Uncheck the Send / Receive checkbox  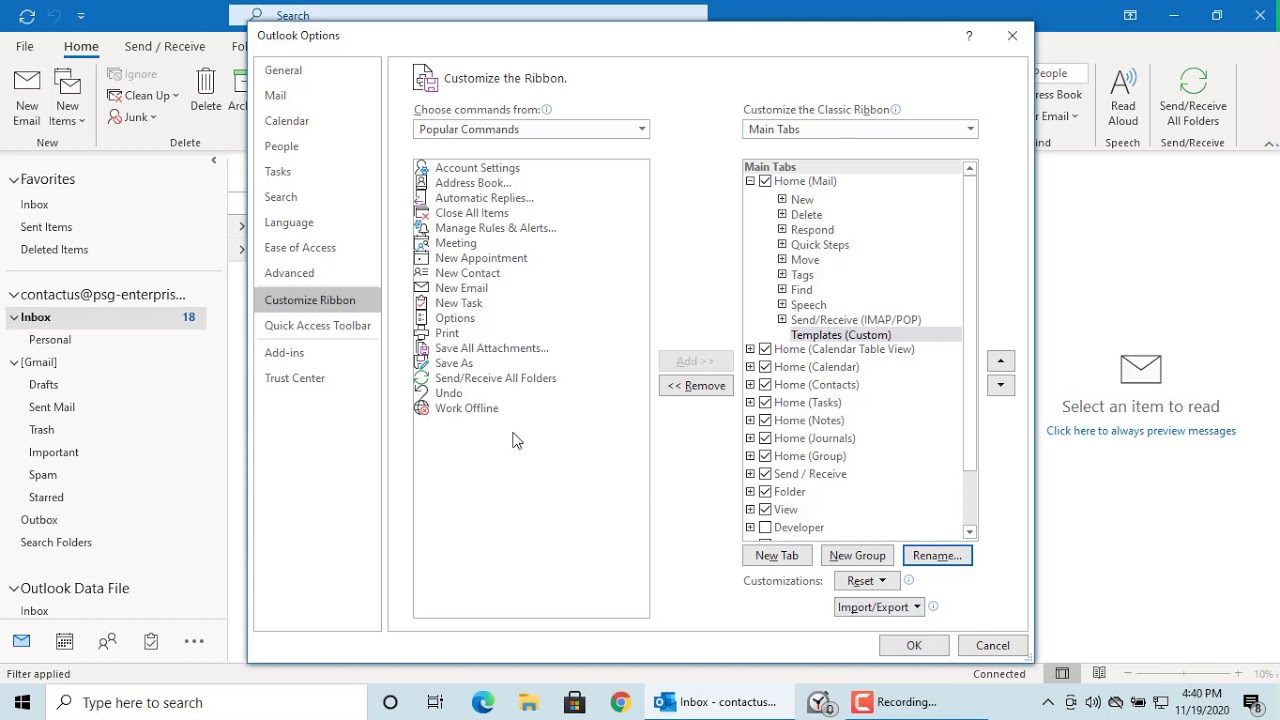coord(765,474)
